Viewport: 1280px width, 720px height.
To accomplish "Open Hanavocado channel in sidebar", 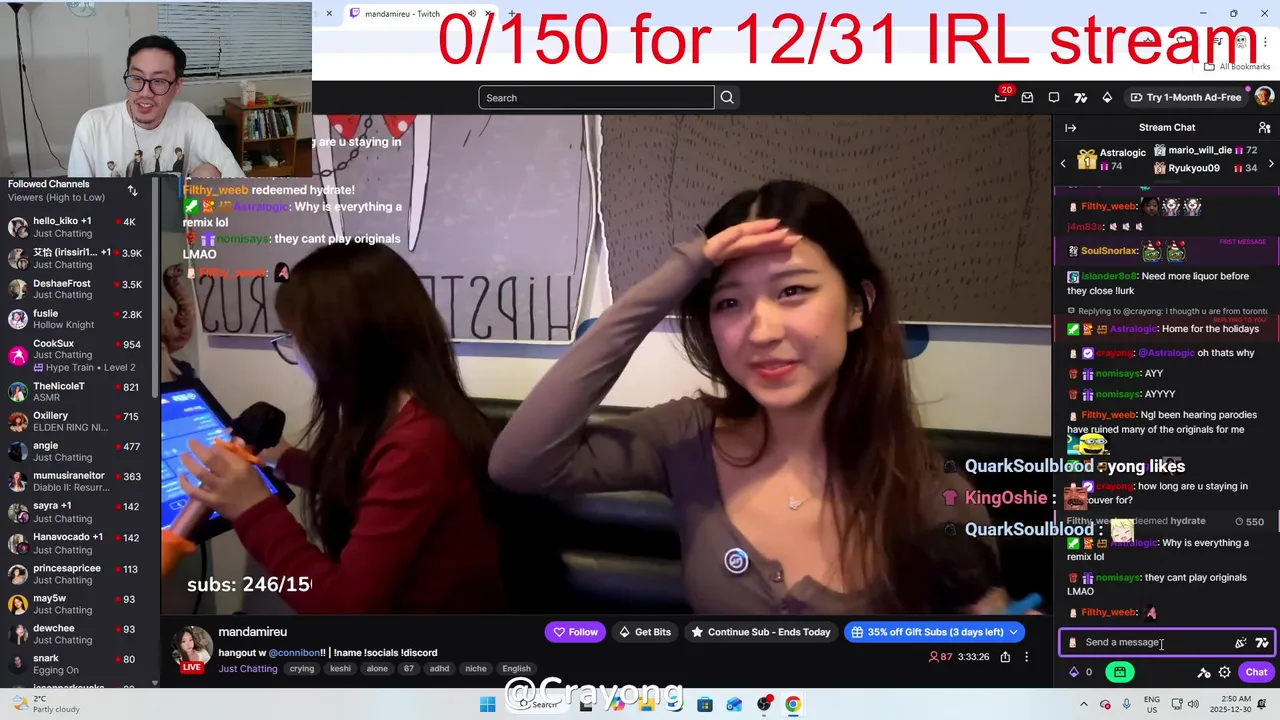I will click(x=80, y=543).
